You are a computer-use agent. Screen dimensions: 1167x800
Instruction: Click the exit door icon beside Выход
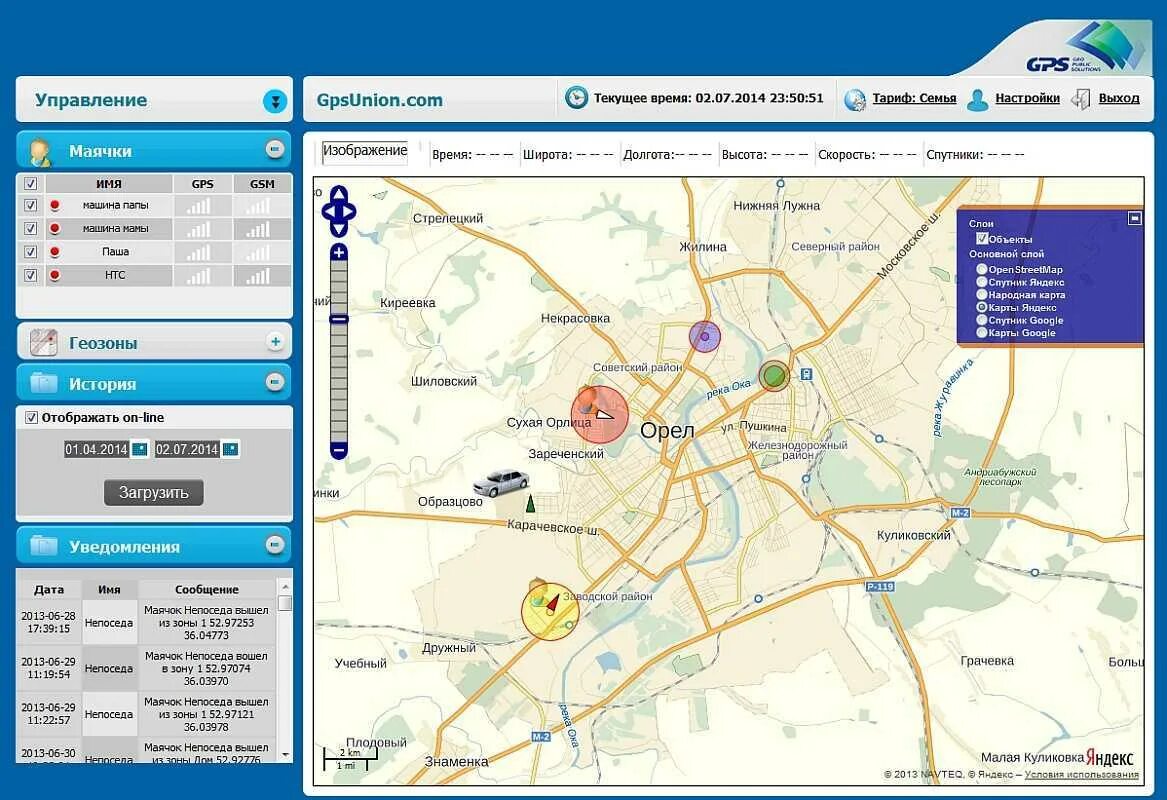pos(1079,97)
